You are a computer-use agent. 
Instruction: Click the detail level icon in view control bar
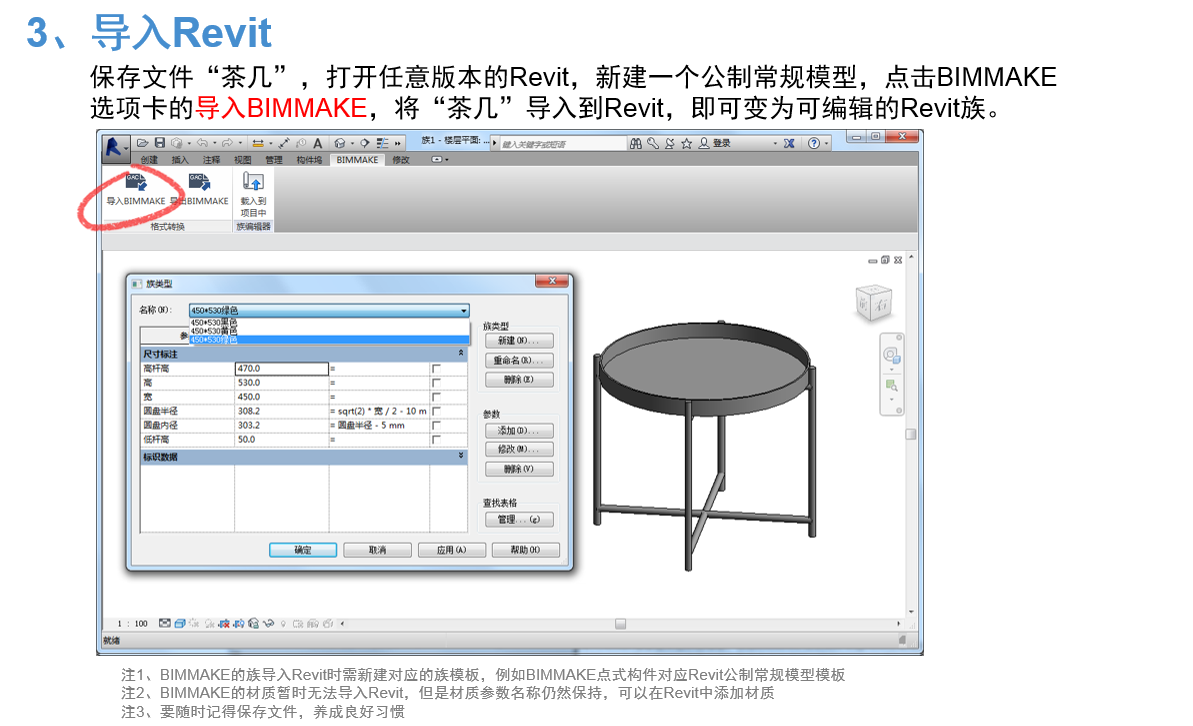(164, 623)
